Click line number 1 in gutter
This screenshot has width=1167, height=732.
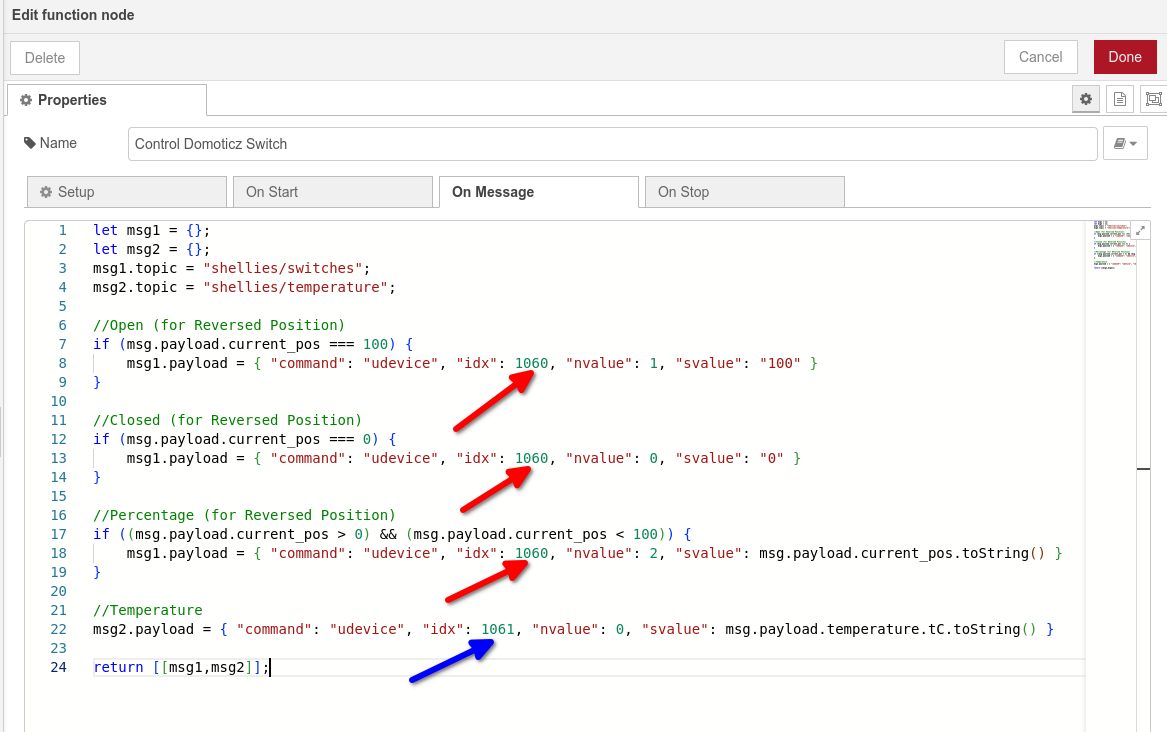(x=63, y=231)
